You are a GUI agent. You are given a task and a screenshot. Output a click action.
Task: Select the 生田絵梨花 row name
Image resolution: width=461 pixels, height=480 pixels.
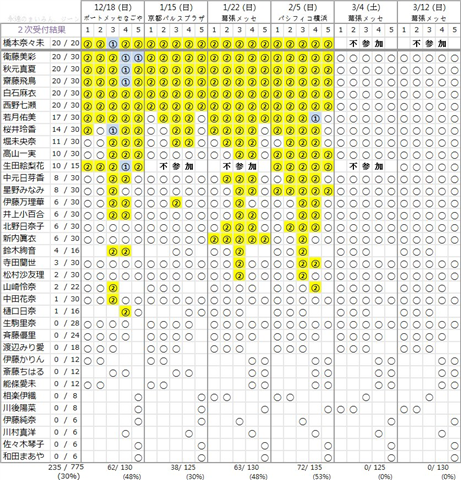[x=23, y=166]
